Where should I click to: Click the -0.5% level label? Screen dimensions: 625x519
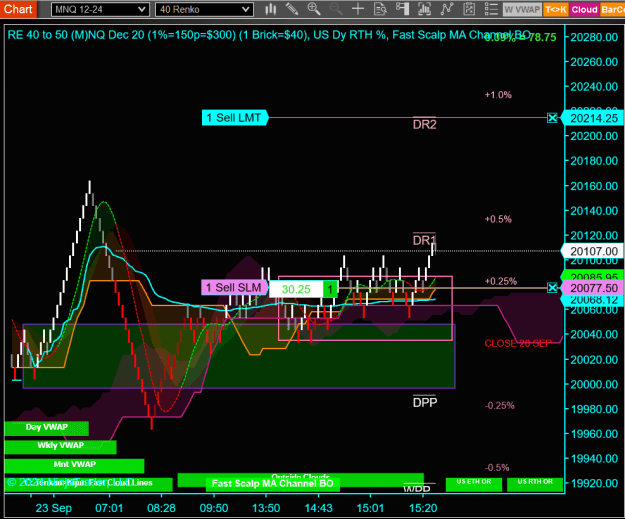(x=497, y=468)
